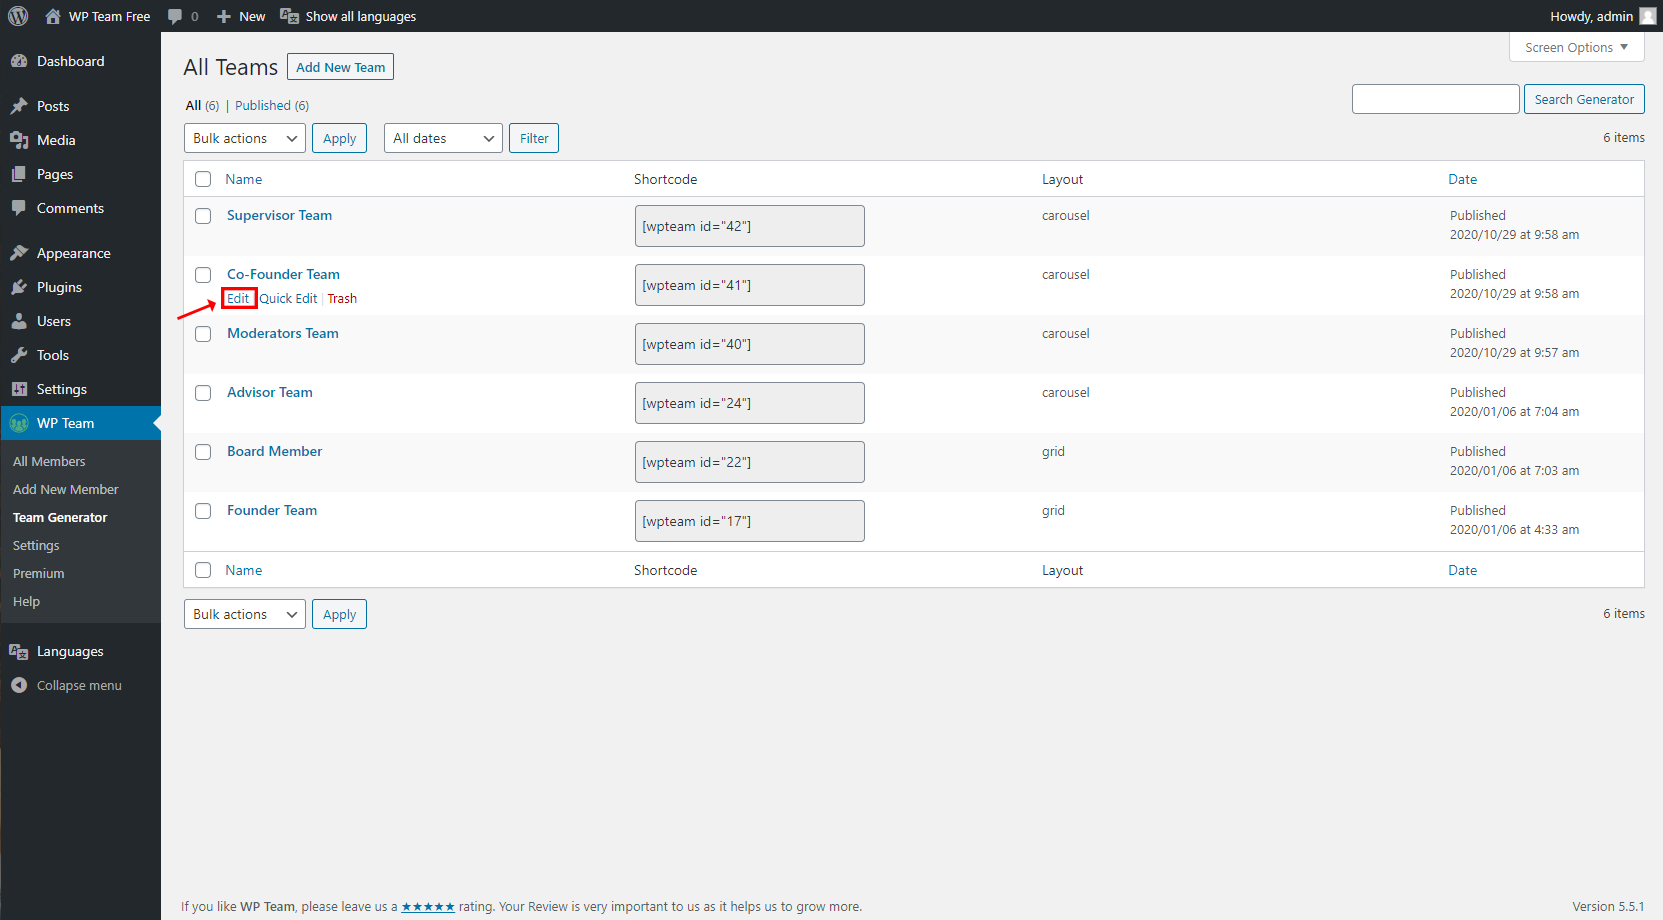Toggle the select-all checkbox in table header
Viewport: 1663px width, 920px height.
tap(203, 179)
